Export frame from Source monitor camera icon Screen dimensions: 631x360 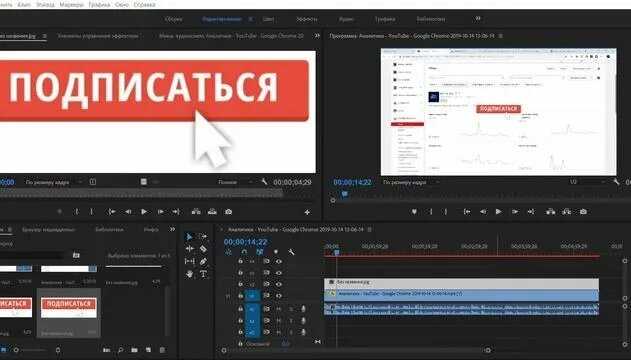pyautogui.click(x=229, y=212)
